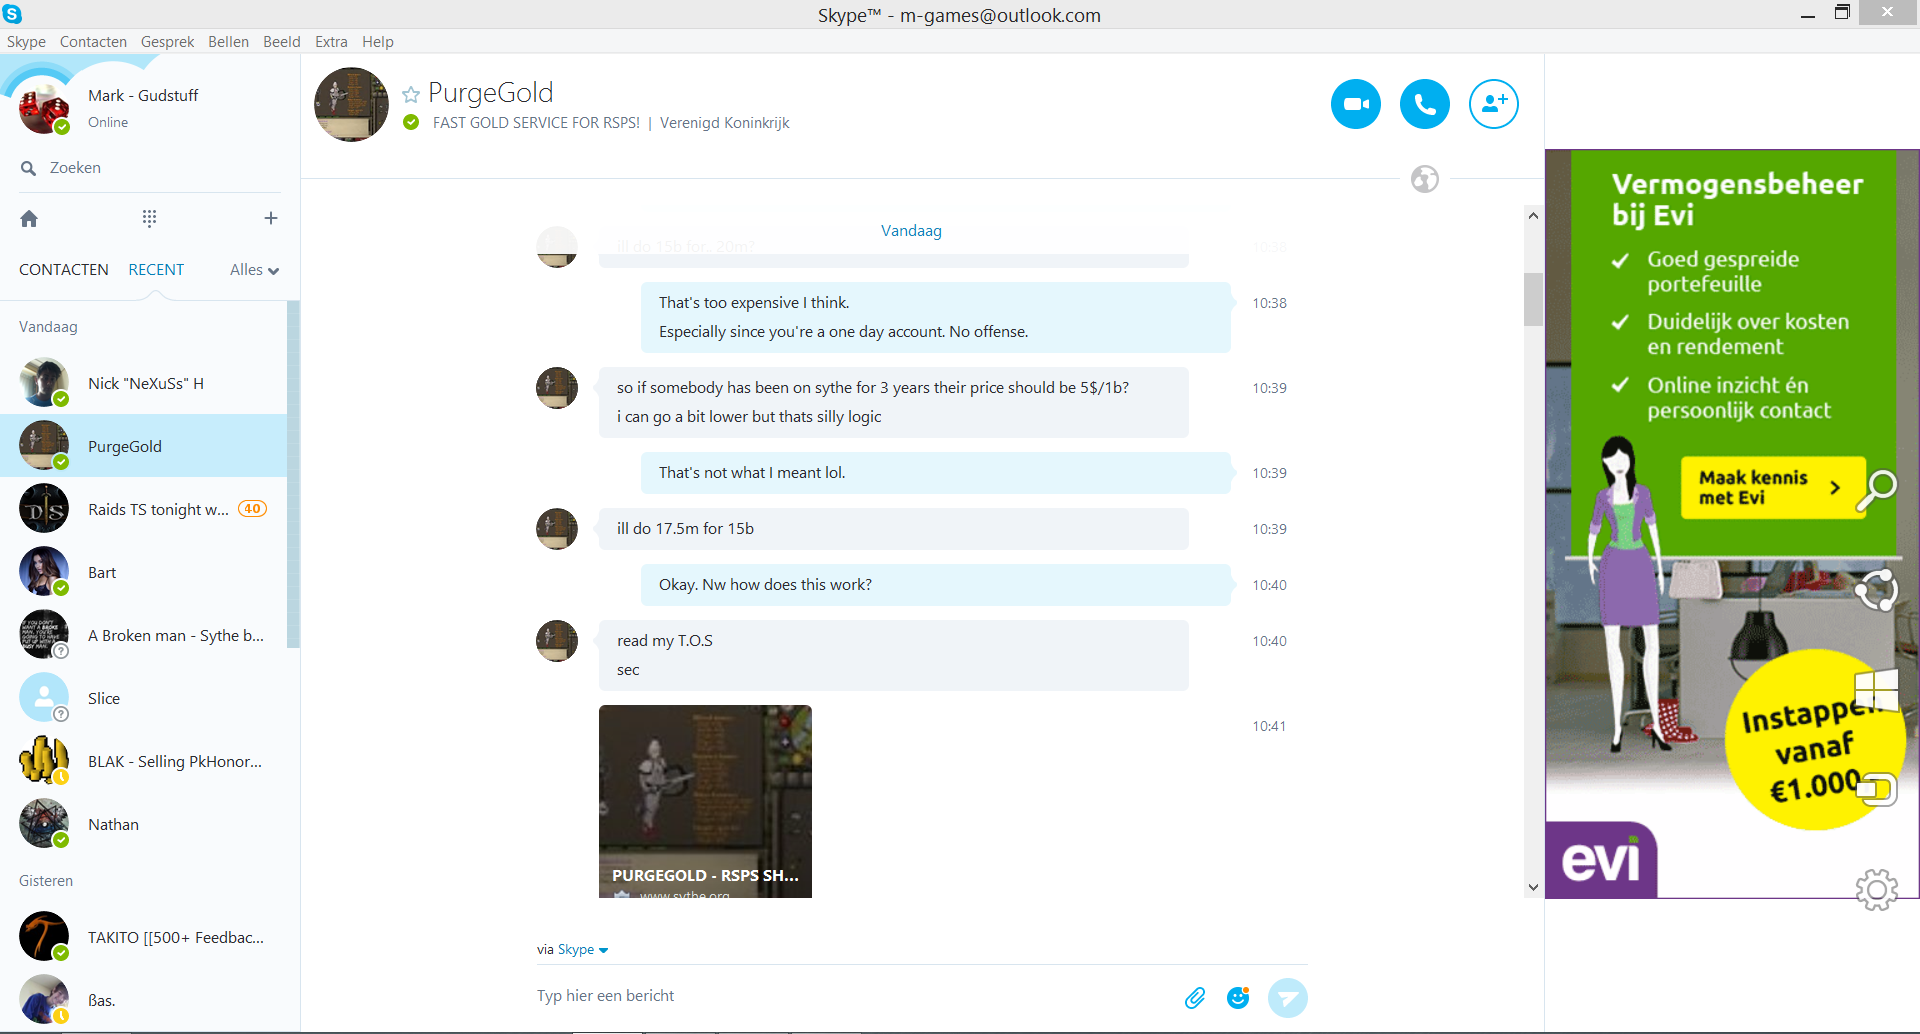Screen dimensions: 1920x1034
Task: Click the share icon on the ad panel
Action: click(x=1876, y=590)
